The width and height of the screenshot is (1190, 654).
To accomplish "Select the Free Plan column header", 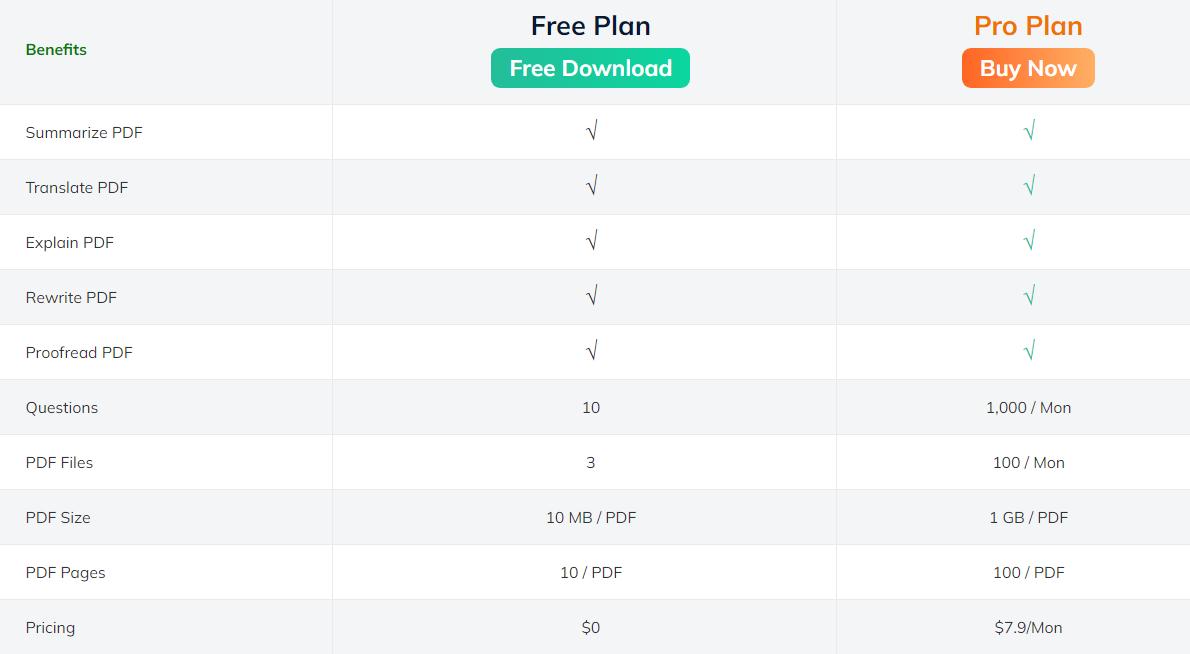I will (590, 25).
